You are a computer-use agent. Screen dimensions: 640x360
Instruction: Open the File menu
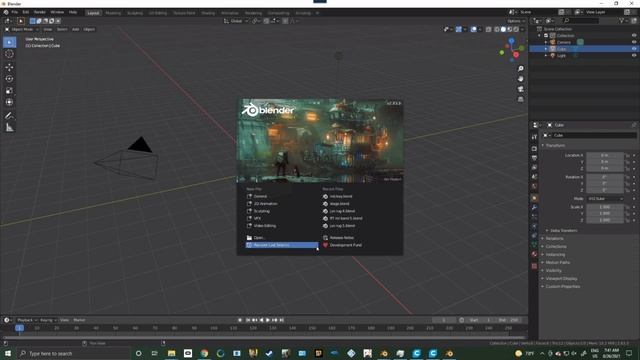(x=15, y=12)
